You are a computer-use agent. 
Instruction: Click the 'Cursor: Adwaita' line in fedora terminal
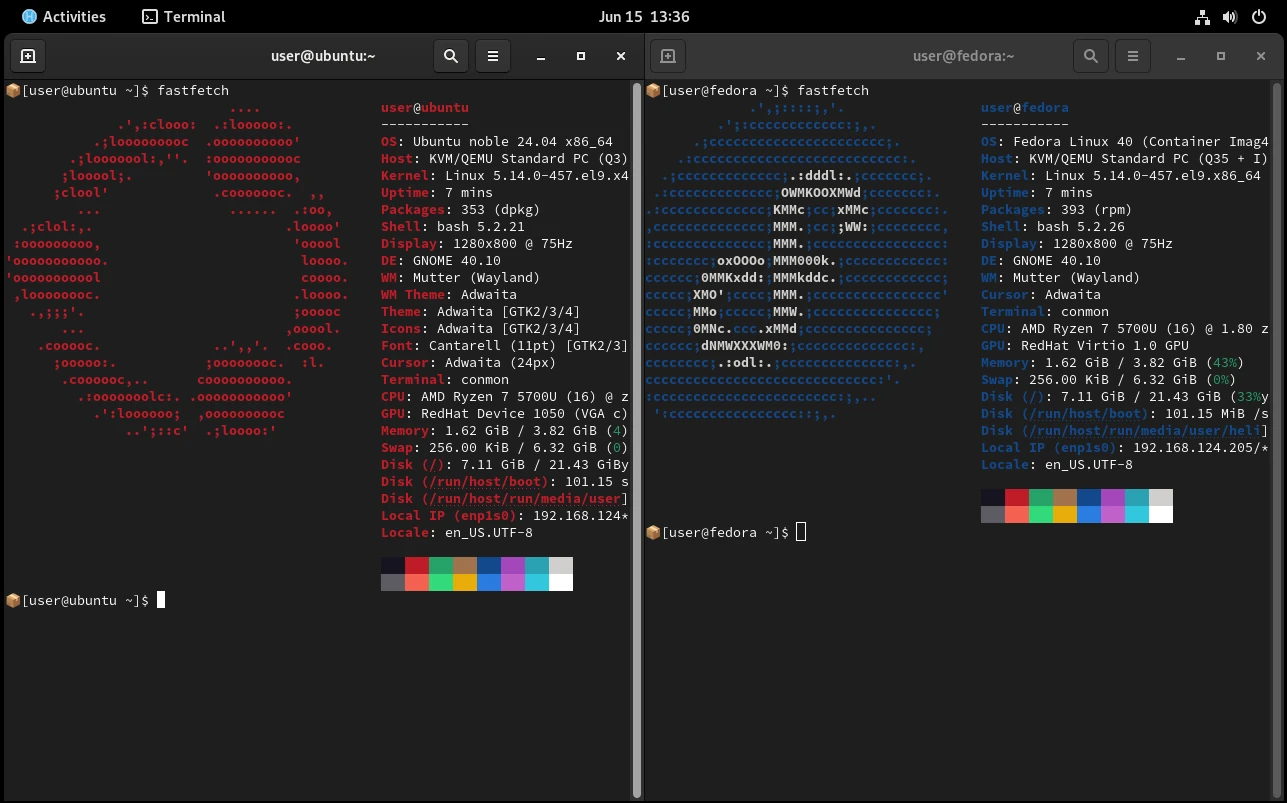point(1041,295)
